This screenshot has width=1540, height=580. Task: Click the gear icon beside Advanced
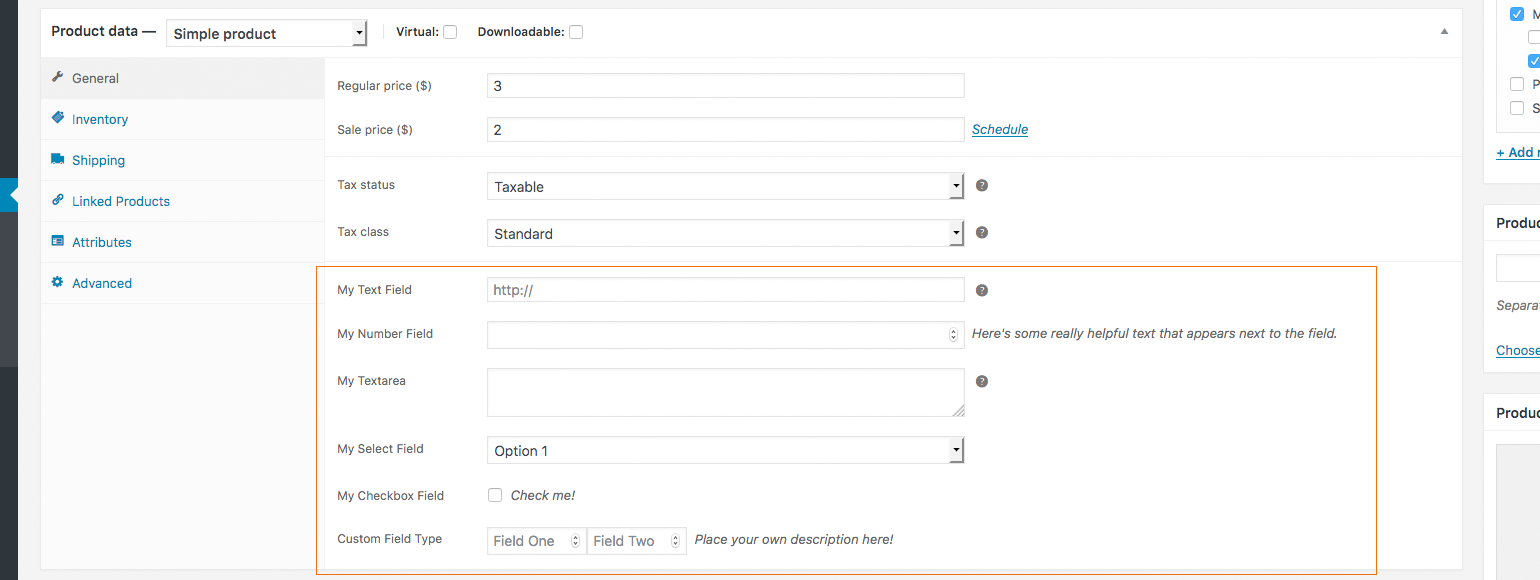point(58,283)
